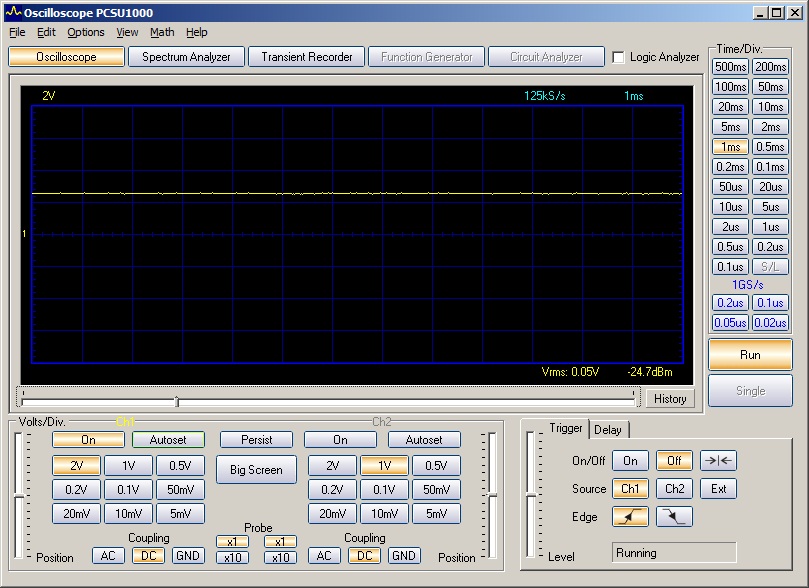Image resolution: width=809 pixels, height=588 pixels.
Task: Select x10 probe for Ch1
Action: click(x=232, y=558)
